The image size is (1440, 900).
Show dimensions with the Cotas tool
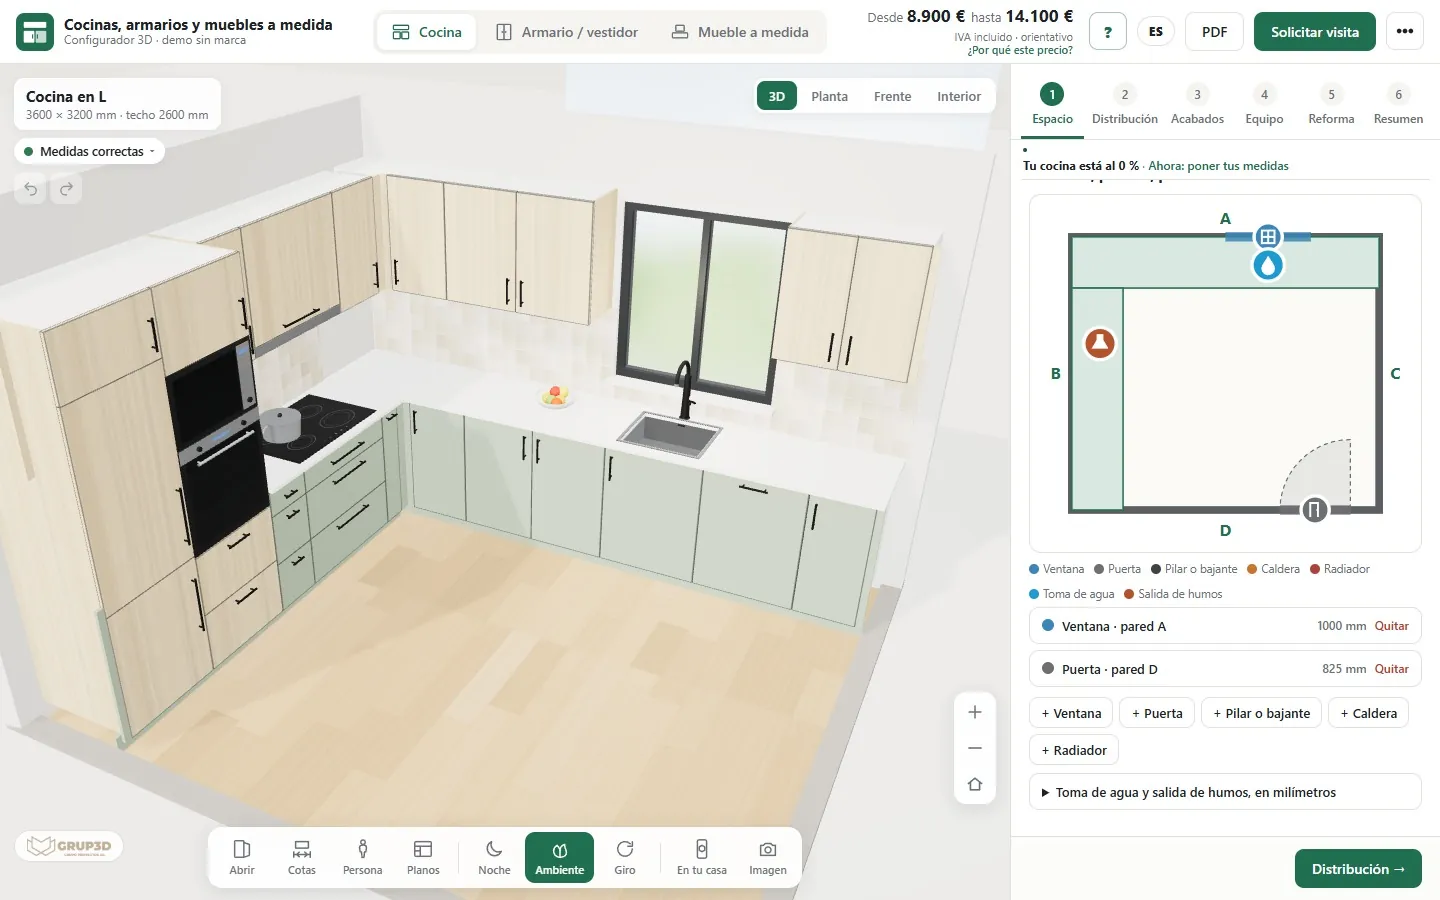(302, 857)
